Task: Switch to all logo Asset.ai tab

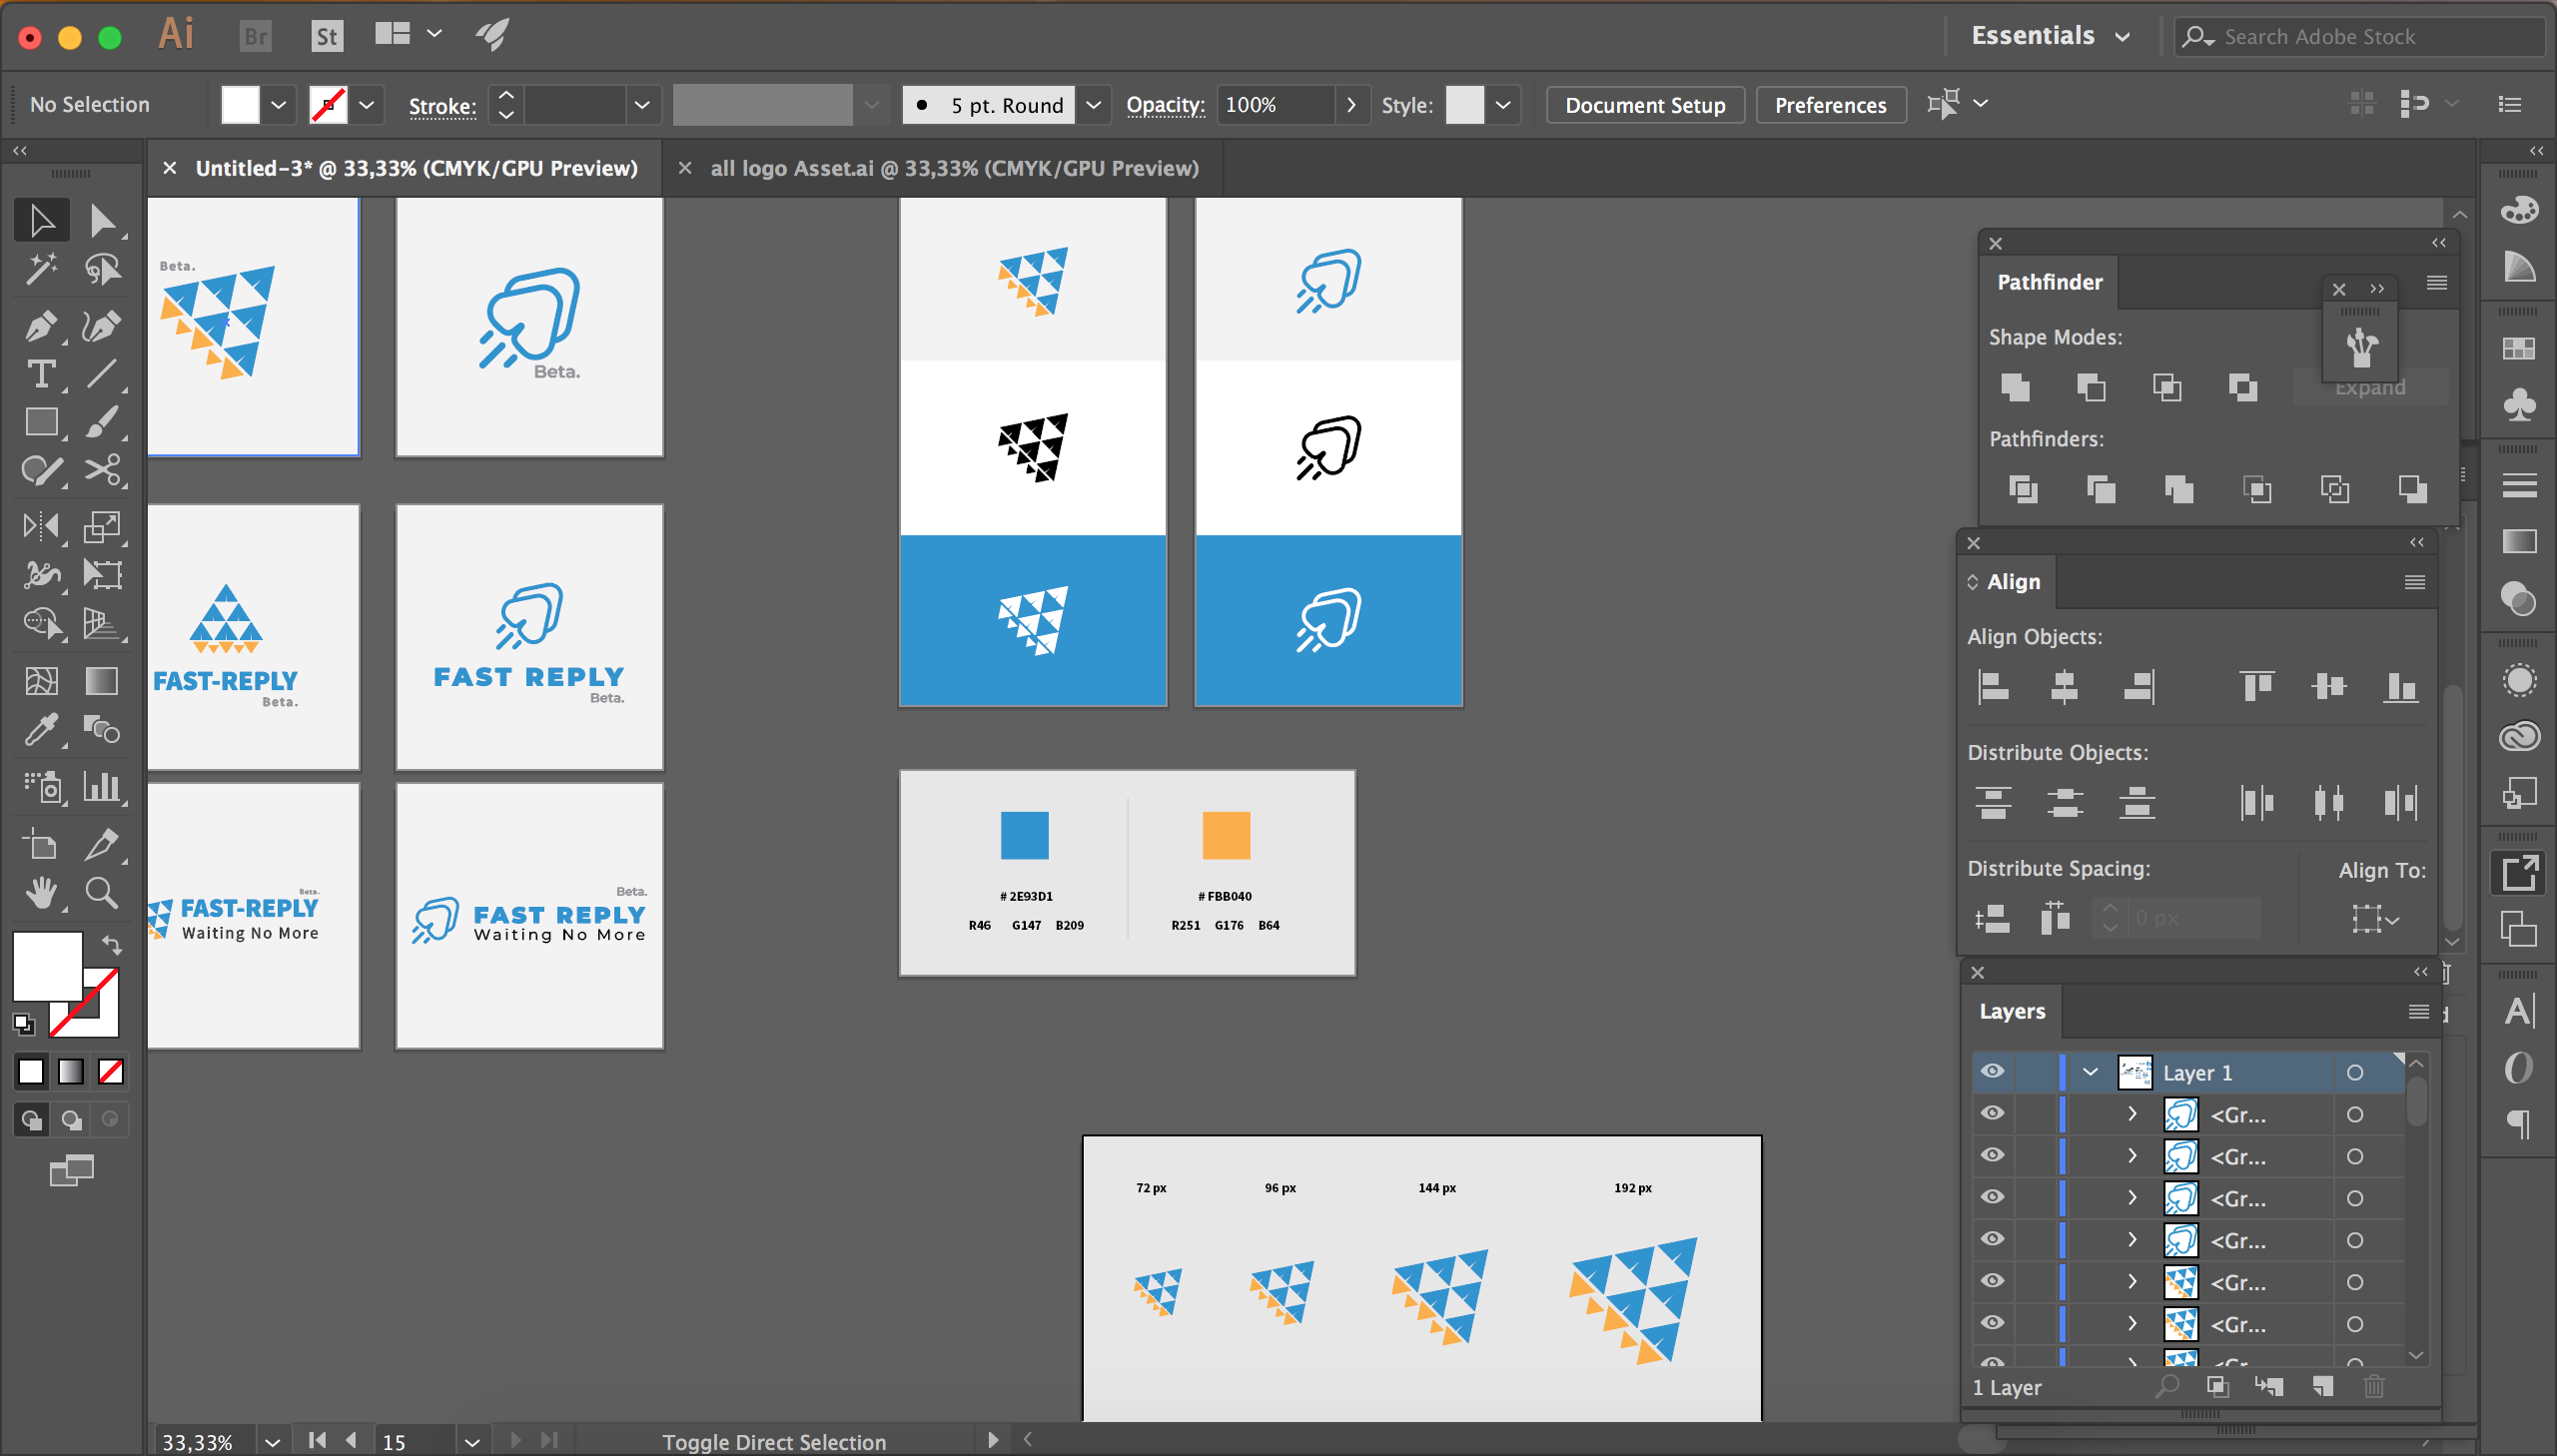Action: (953, 168)
